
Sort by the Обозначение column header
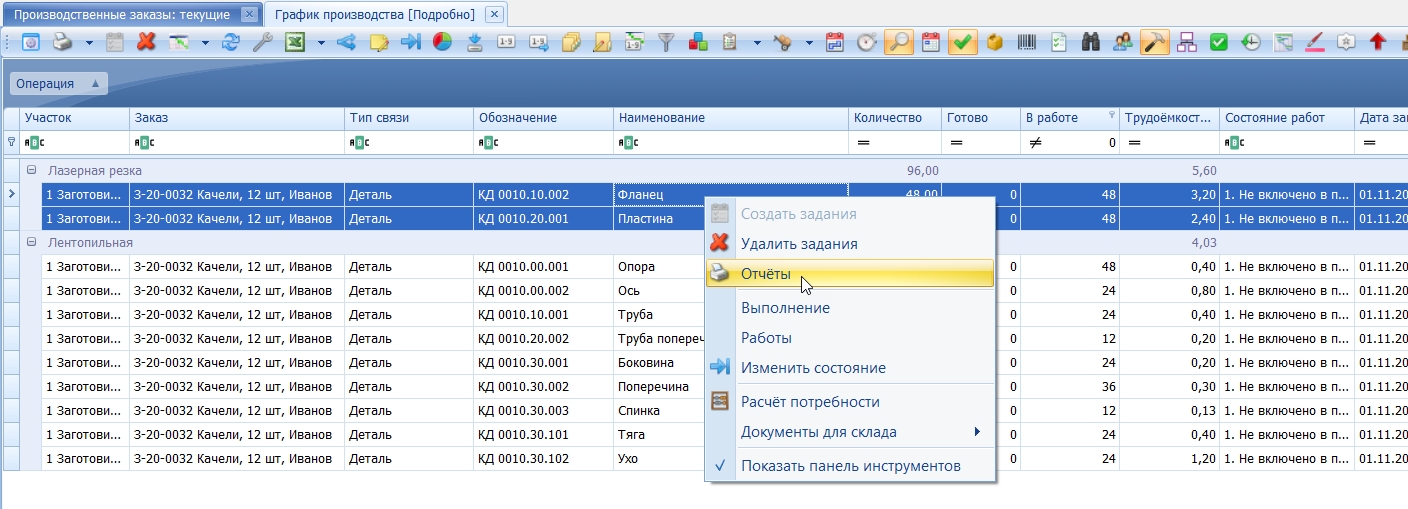(544, 118)
